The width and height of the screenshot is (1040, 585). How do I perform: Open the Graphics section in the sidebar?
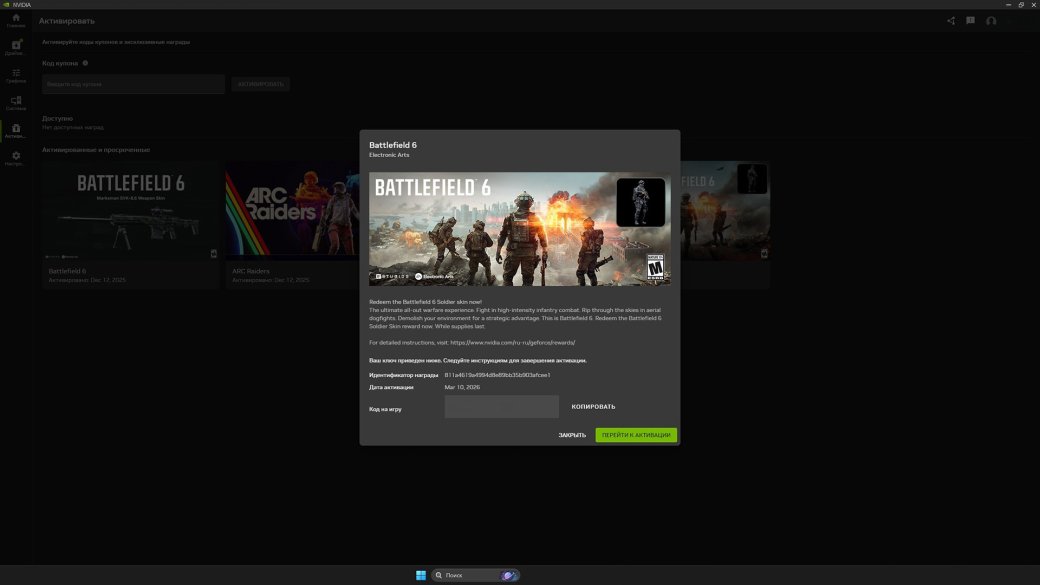coord(16,76)
